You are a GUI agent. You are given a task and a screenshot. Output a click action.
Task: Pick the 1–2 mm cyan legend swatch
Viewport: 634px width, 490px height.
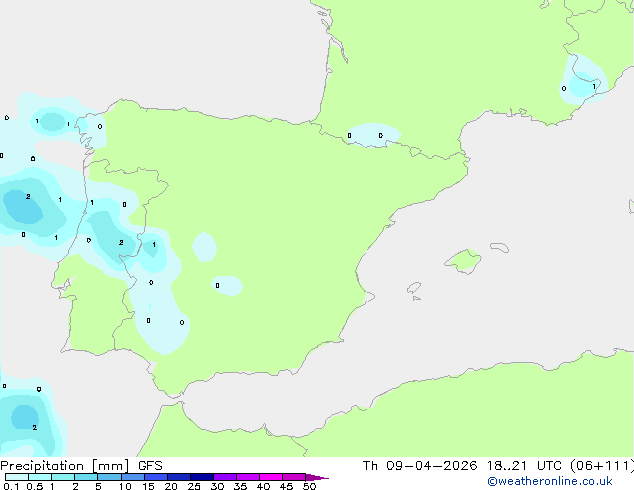click(x=63, y=477)
